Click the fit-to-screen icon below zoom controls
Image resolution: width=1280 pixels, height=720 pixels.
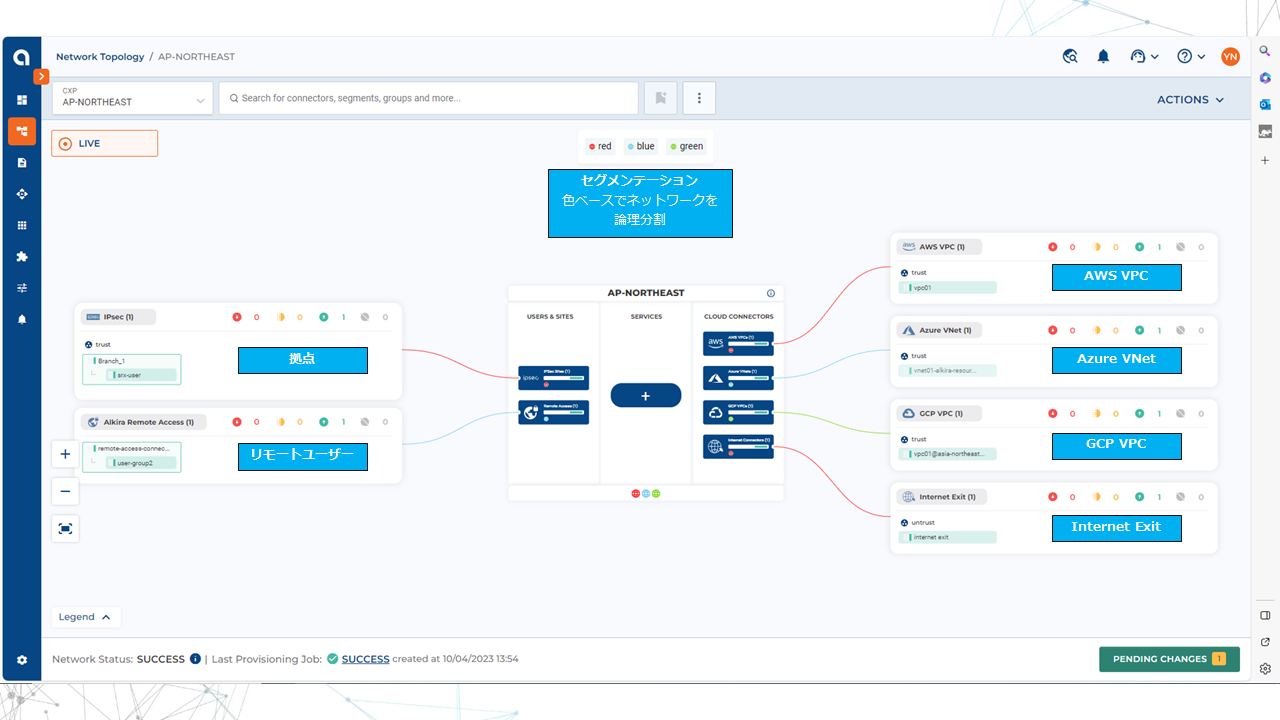click(x=65, y=529)
